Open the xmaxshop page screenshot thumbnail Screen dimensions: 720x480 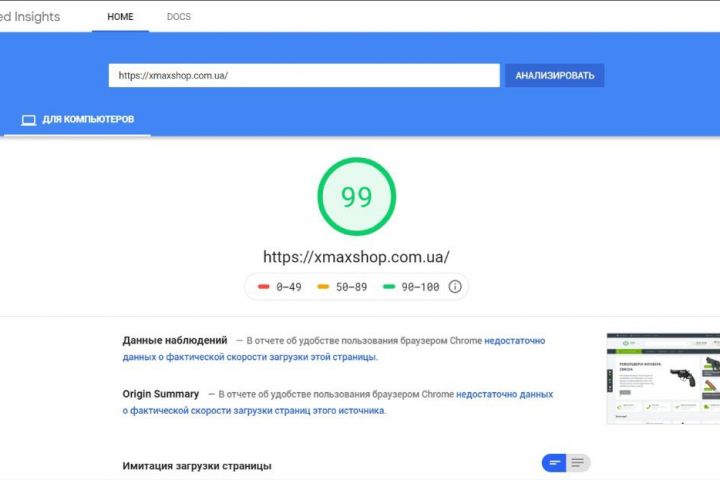[662, 378]
